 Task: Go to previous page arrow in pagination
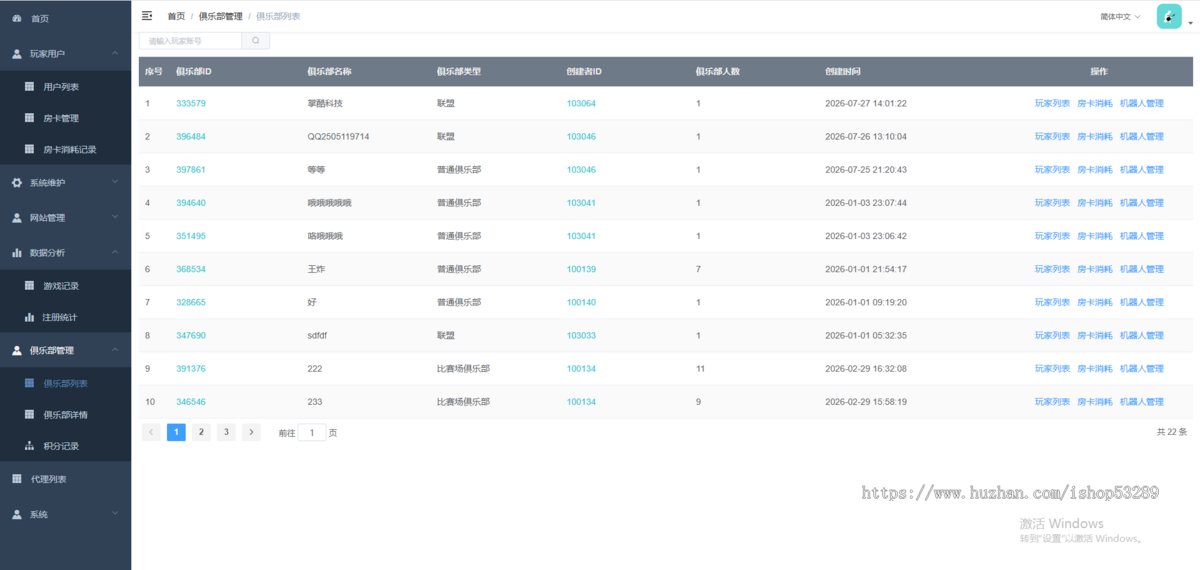151,432
